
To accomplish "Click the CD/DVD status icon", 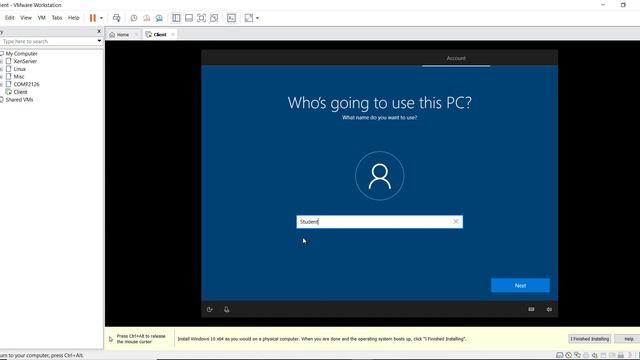I will coord(569,356).
